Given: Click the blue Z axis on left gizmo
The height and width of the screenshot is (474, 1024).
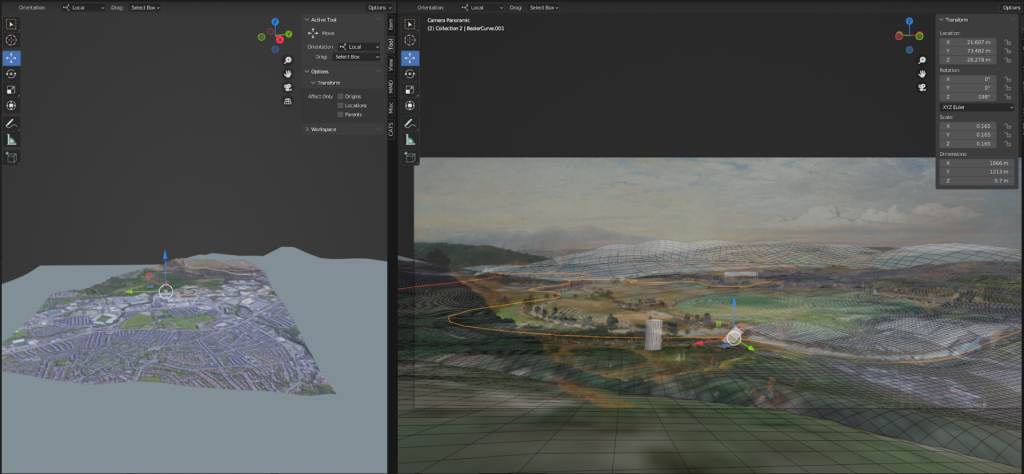Looking at the screenshot, I should pos(276,22).
